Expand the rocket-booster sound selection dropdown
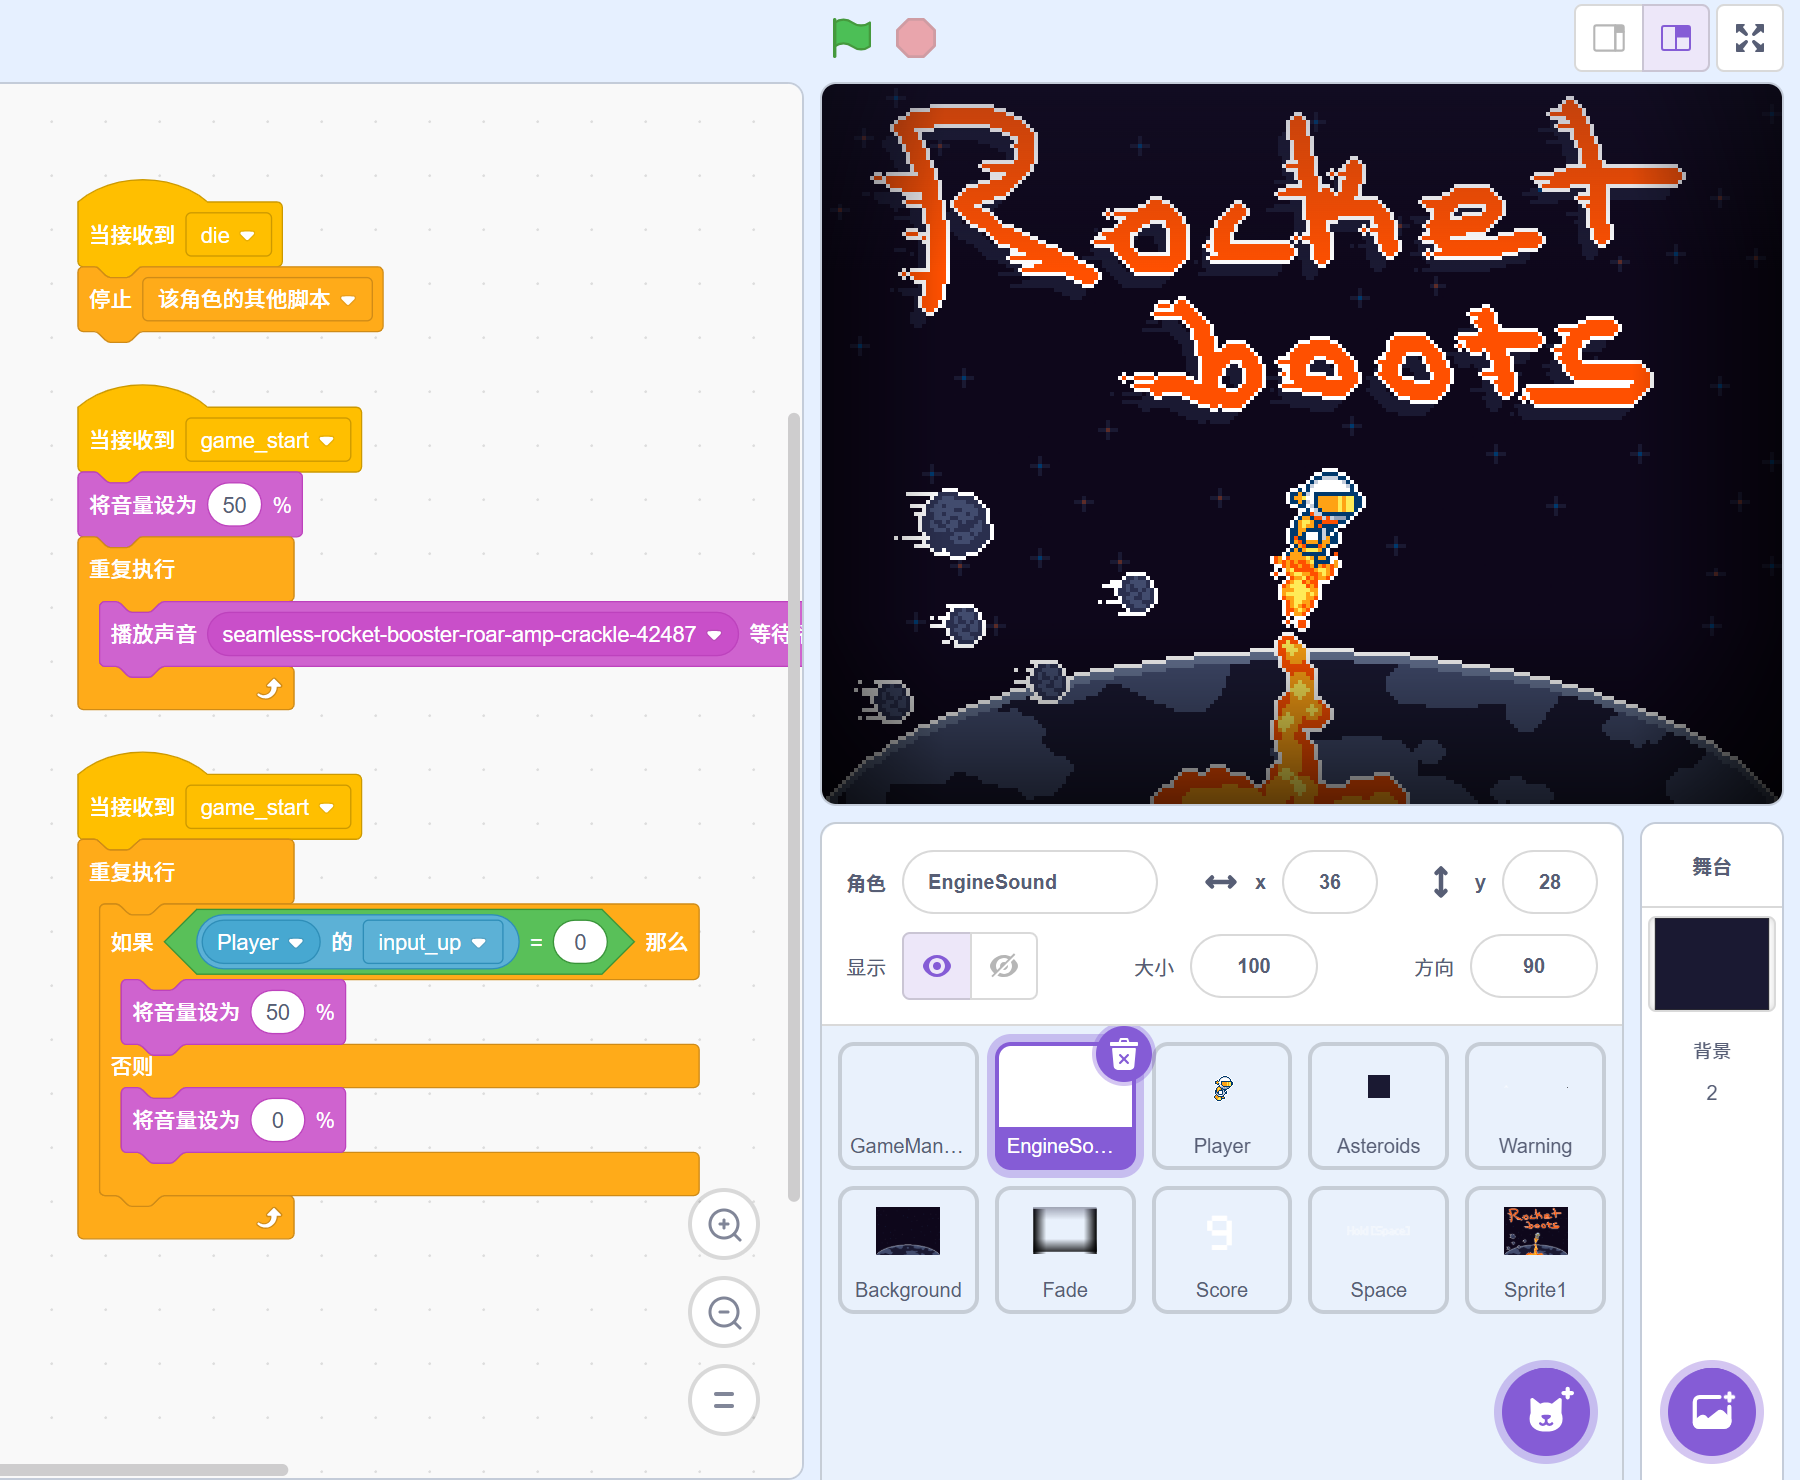Image resolution: width=1800 pixels, height=1480 pixels. click(x=714, y=635)
